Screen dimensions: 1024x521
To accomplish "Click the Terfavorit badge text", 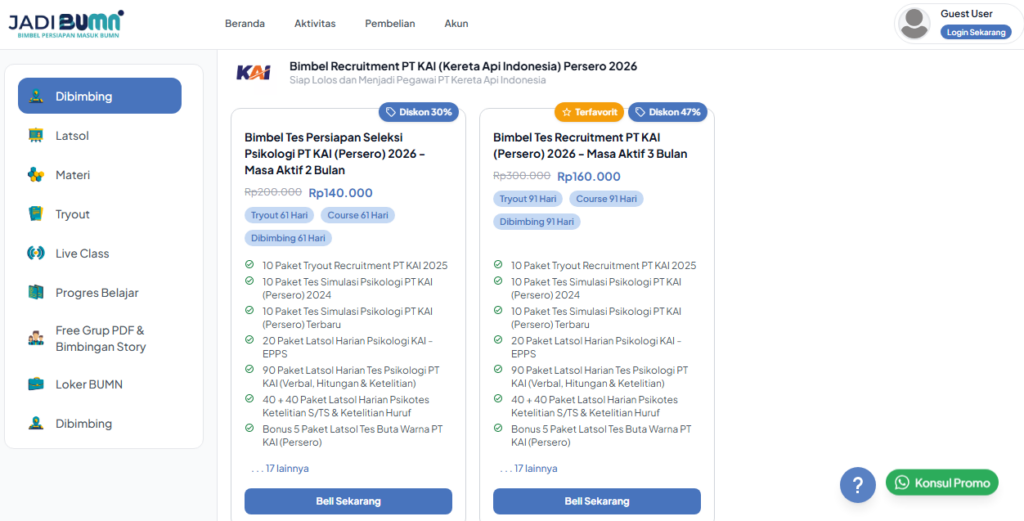I will [x=596, y=112].
